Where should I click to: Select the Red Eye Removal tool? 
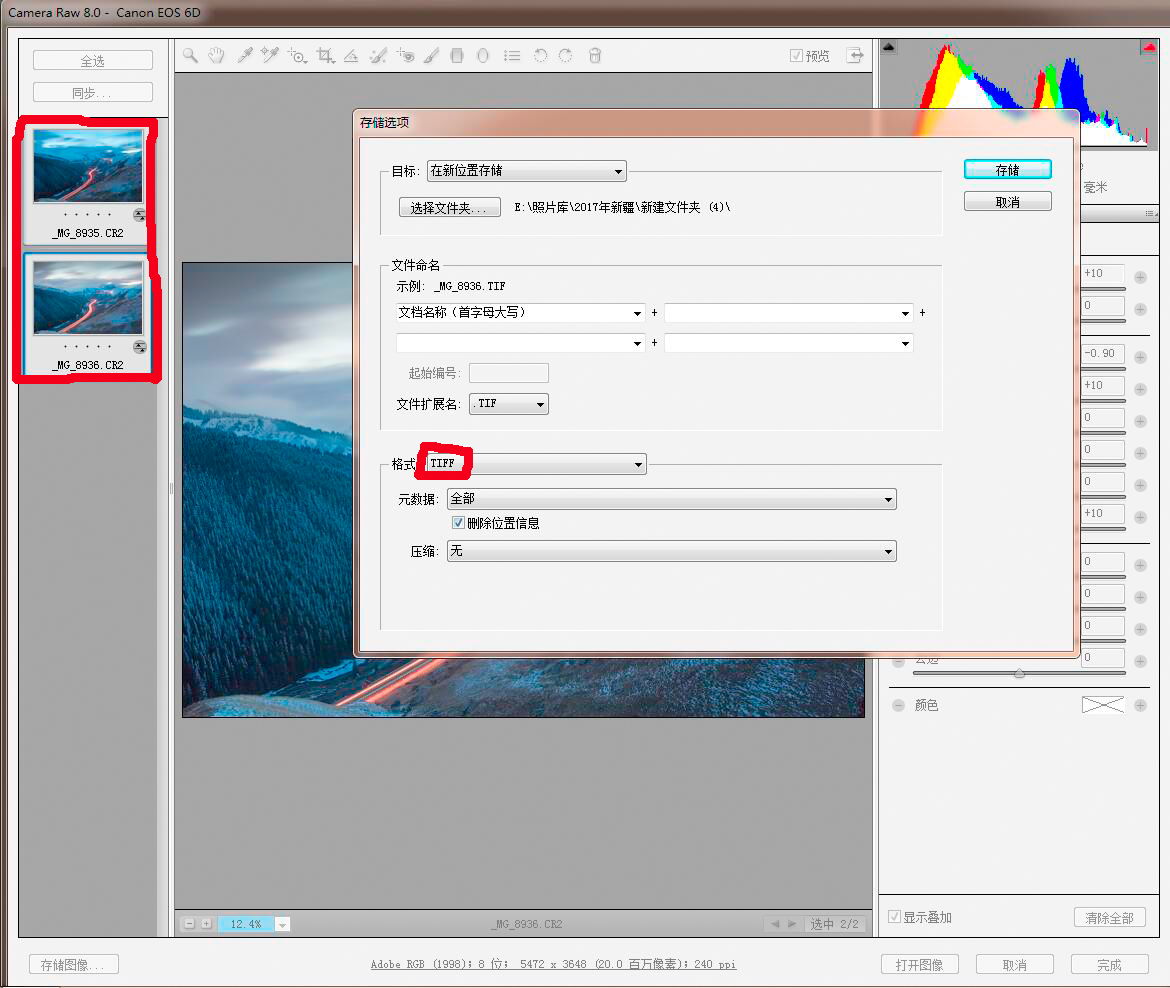pos(406,55)
